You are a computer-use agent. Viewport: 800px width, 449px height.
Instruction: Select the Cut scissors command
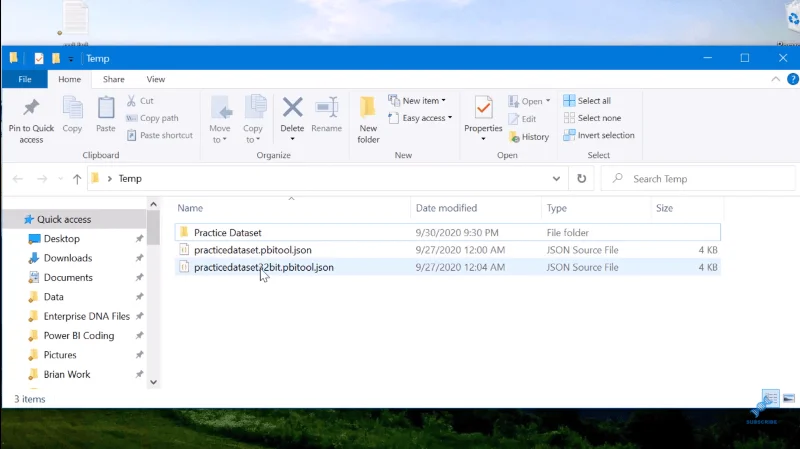click(140, 101)
